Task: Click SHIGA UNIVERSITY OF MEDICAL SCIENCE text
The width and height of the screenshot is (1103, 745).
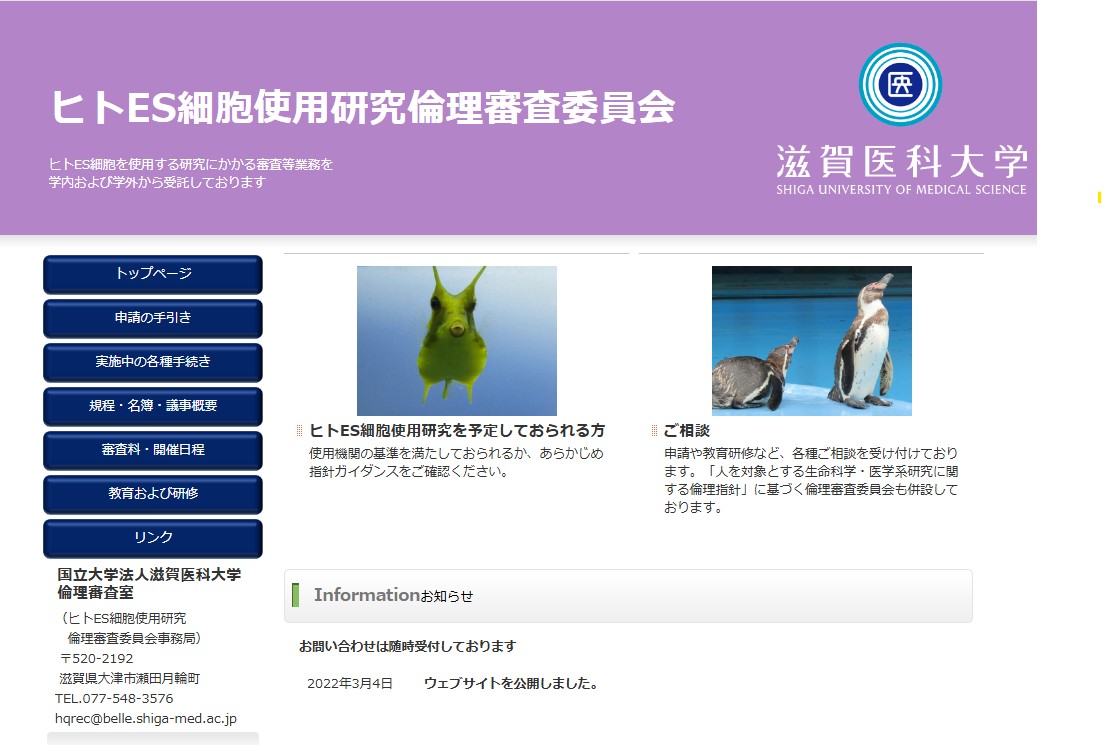Action: 901,189
